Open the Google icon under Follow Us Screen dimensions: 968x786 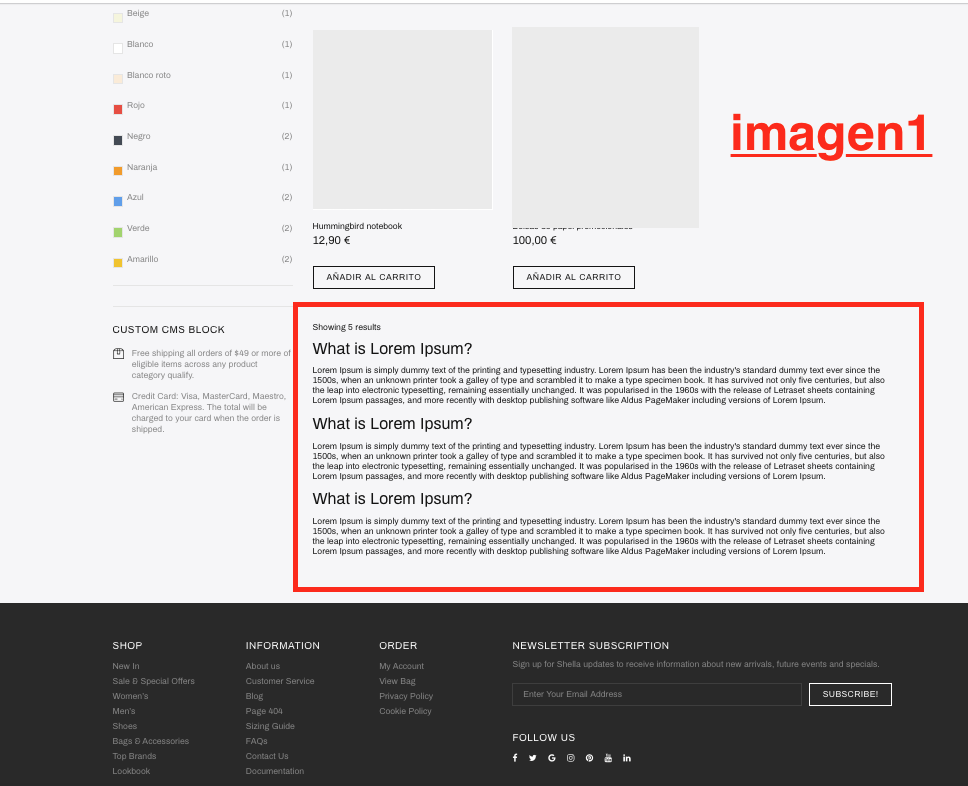point(552,758)
